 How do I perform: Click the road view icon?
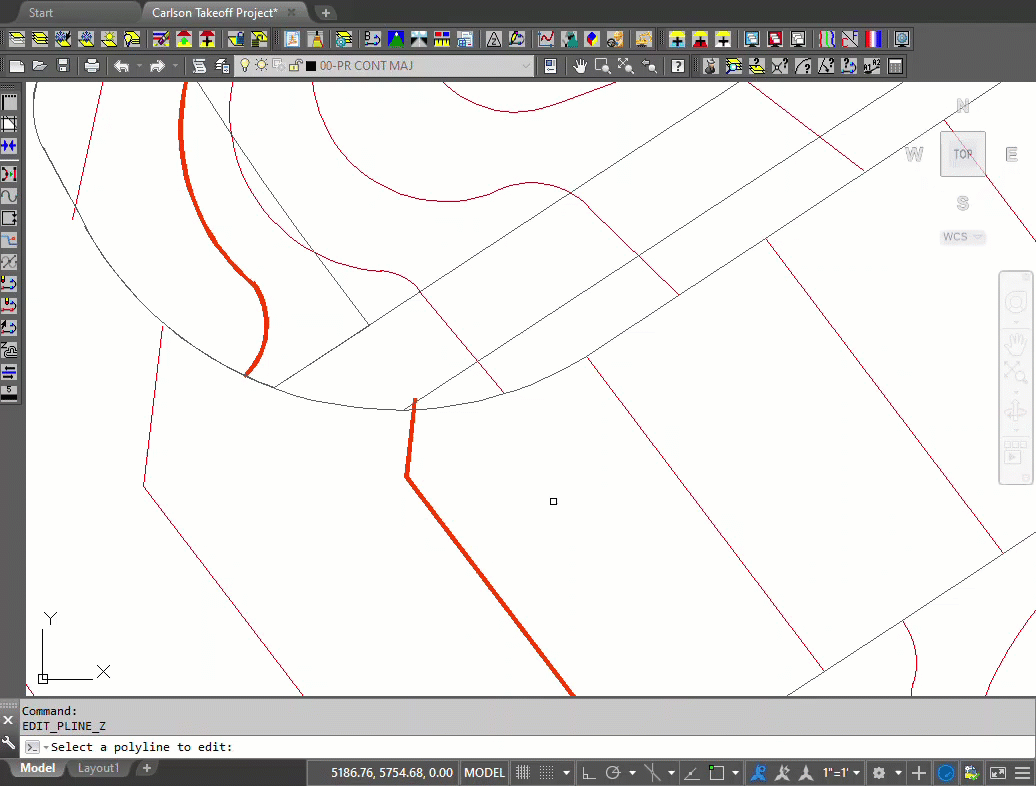coord(419,39)
